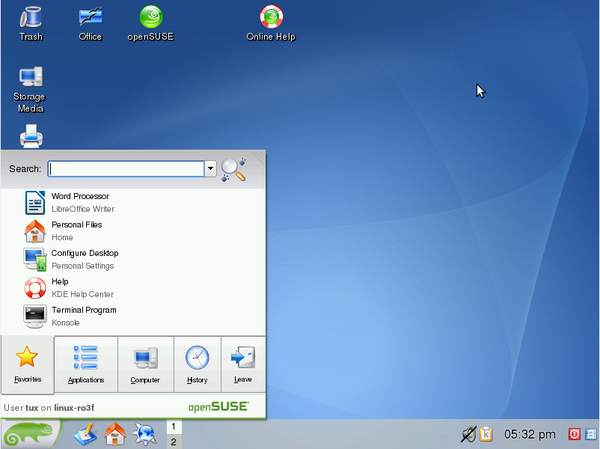Open the History tab
Screen dimensions: 600x449
pos(197,364)
